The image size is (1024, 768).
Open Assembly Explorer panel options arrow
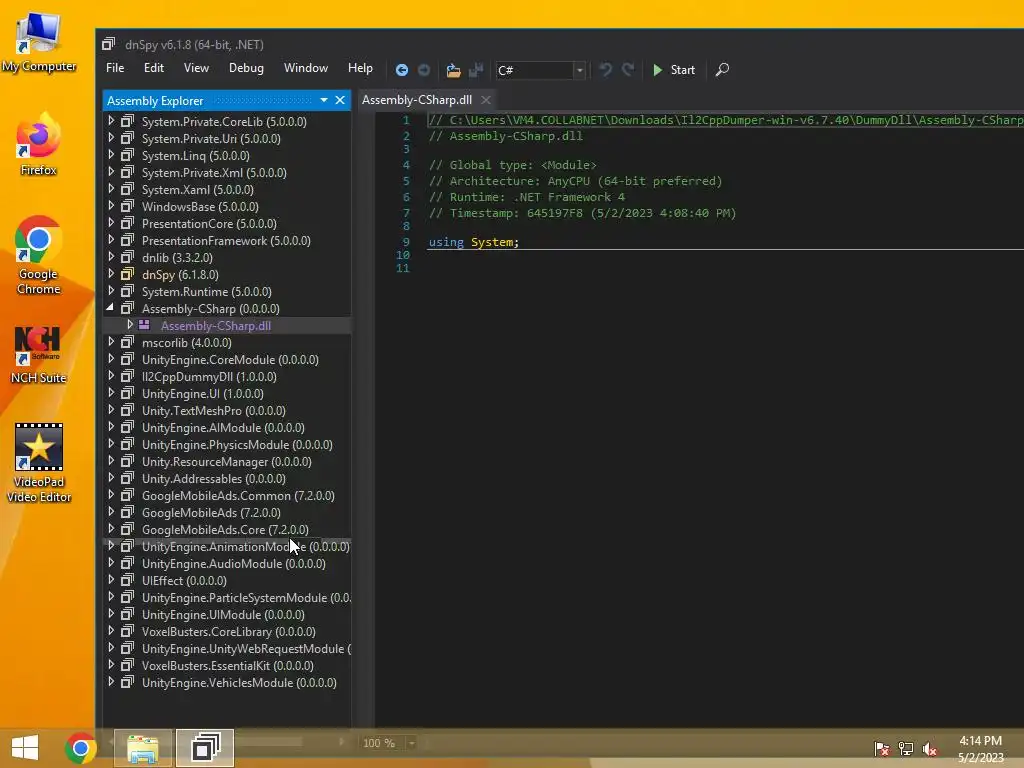(x=323, y=100)
